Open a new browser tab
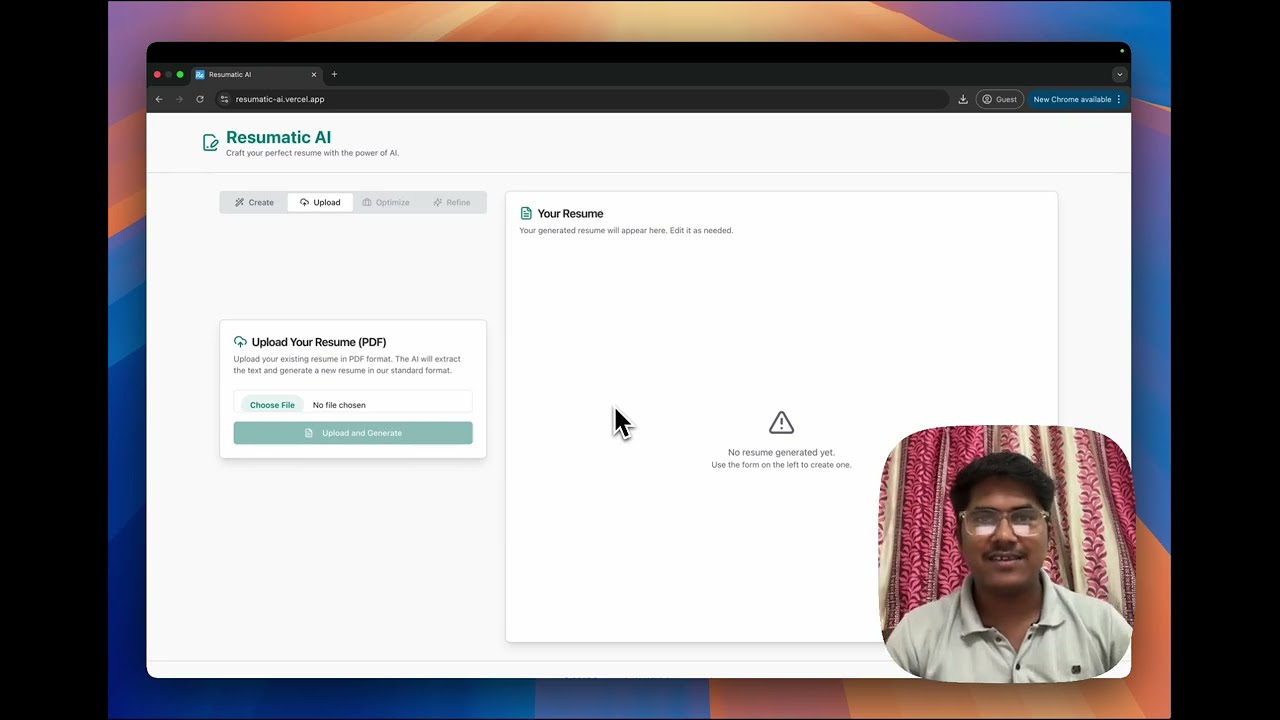 pyautogui.click(x=334, y=74)
